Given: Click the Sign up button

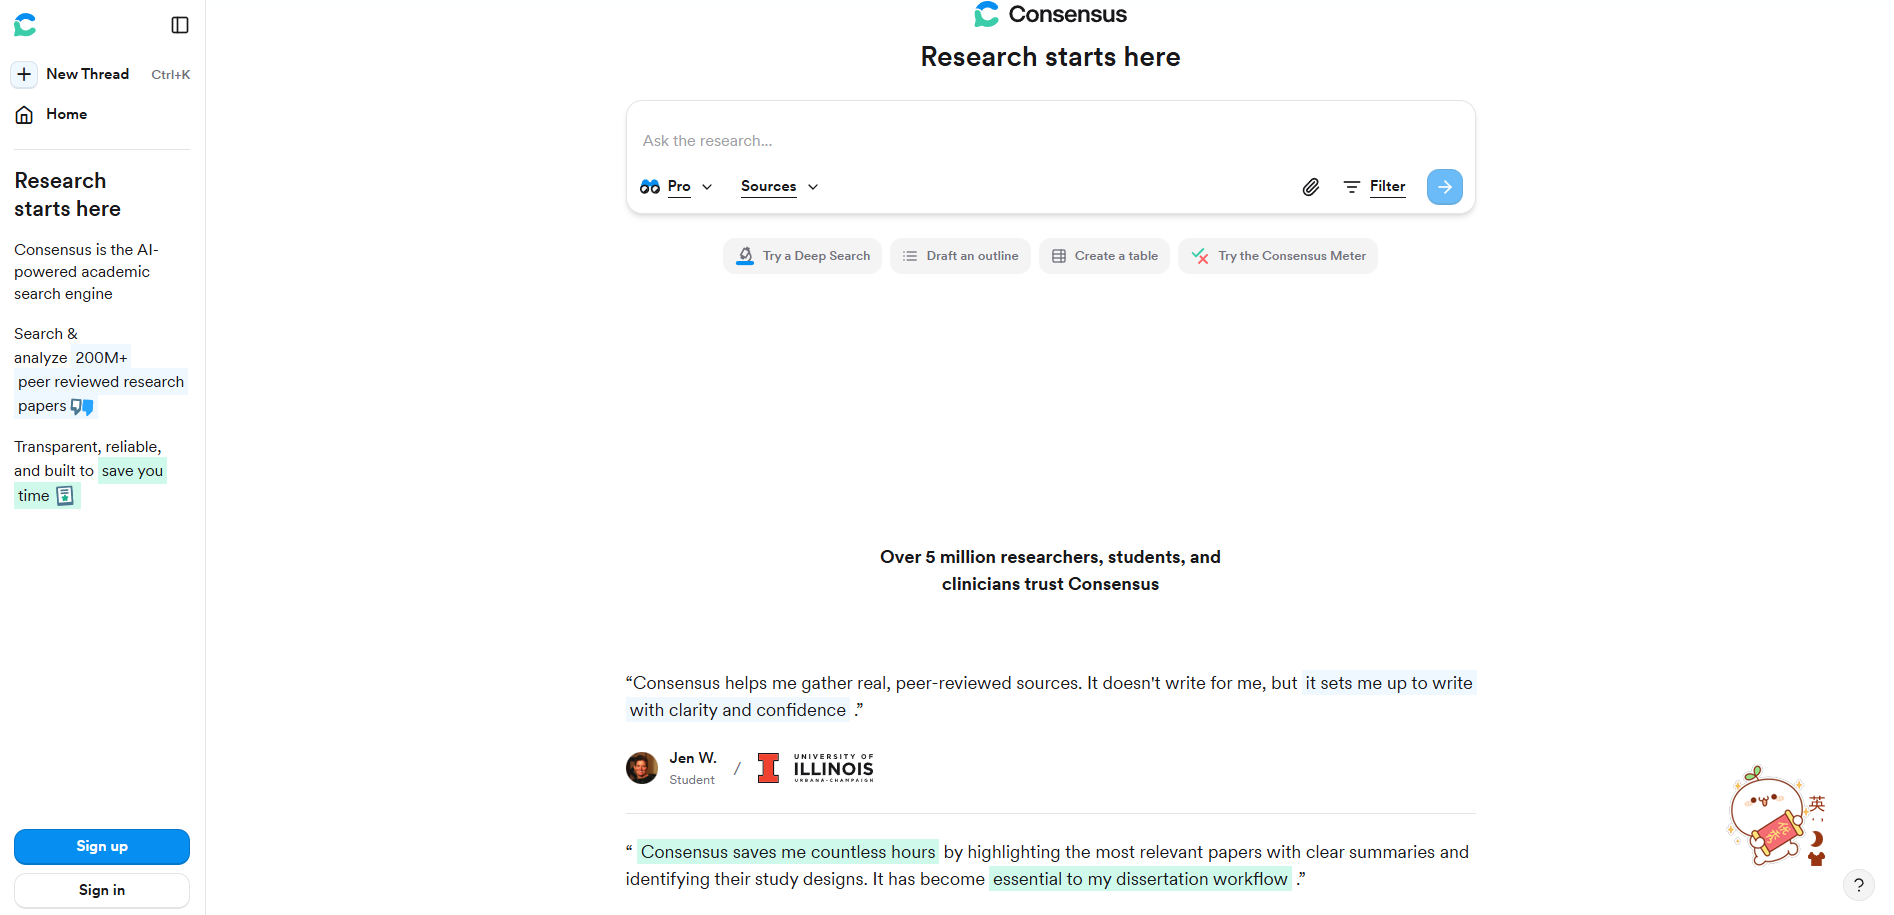Looking at the screenshot, I should click(x=102, y=846).
